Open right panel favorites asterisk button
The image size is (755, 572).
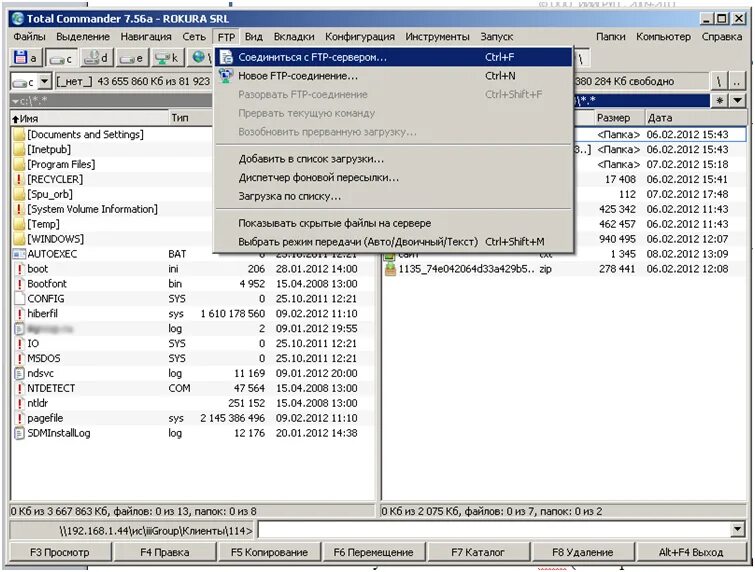tap(719, 101)
